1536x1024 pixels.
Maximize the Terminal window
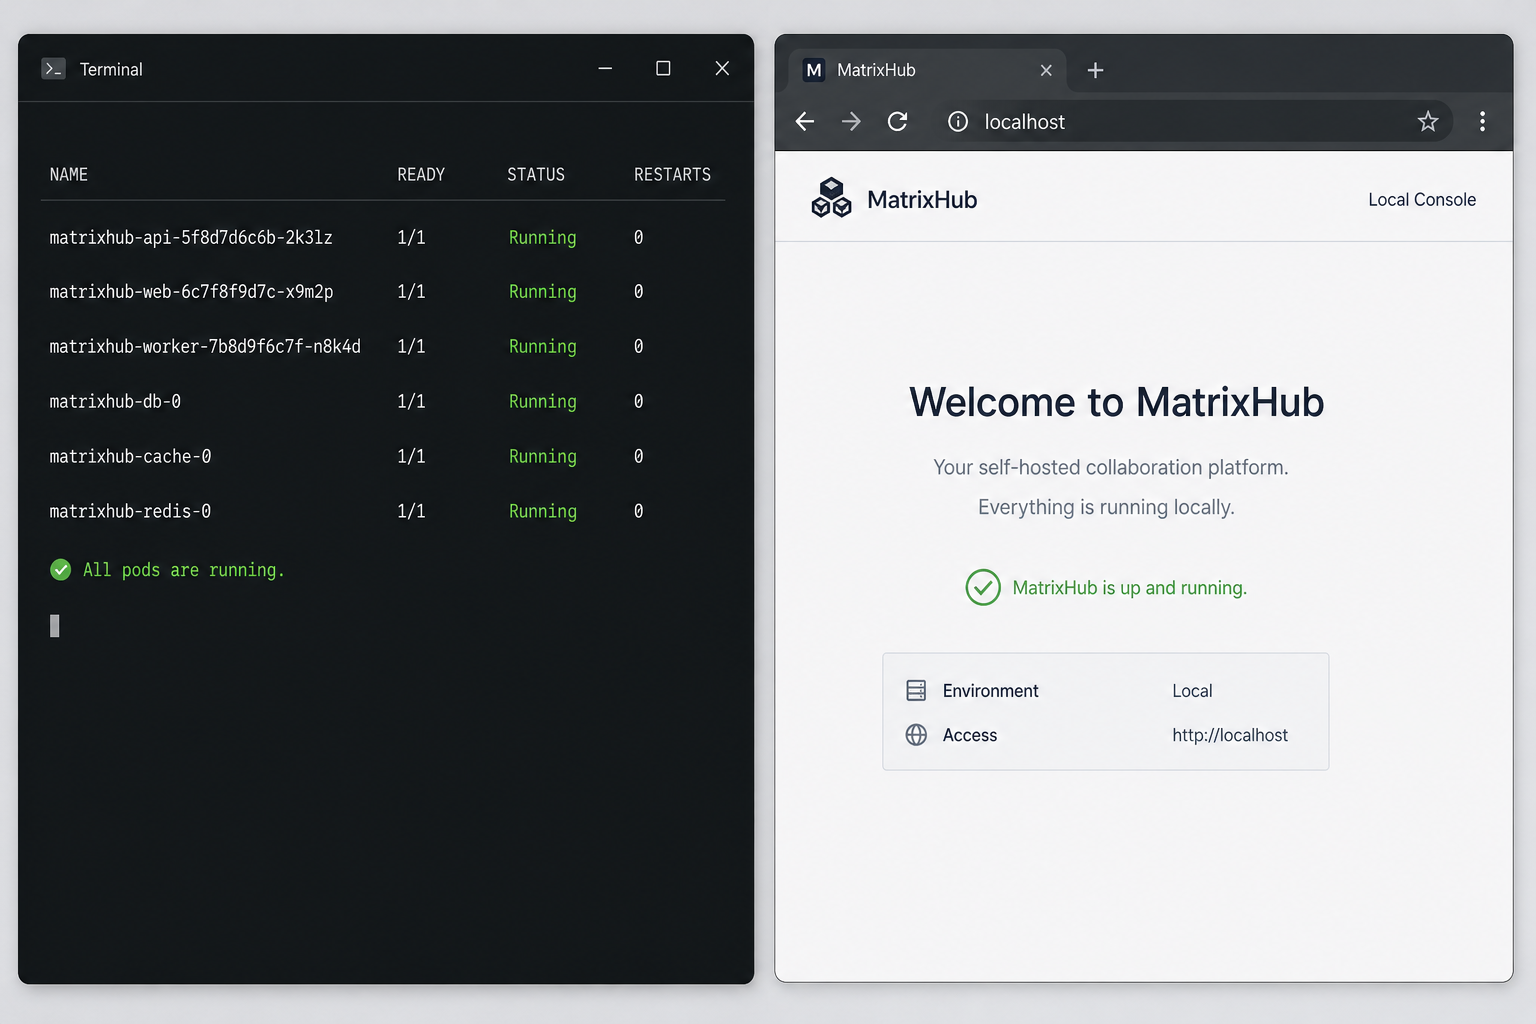(663, 68)
